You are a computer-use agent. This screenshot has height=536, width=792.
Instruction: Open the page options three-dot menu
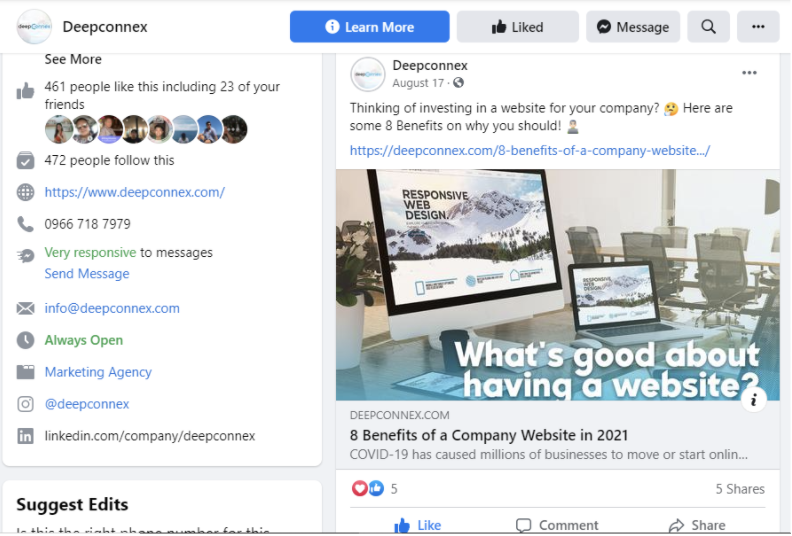coord(758,27)
